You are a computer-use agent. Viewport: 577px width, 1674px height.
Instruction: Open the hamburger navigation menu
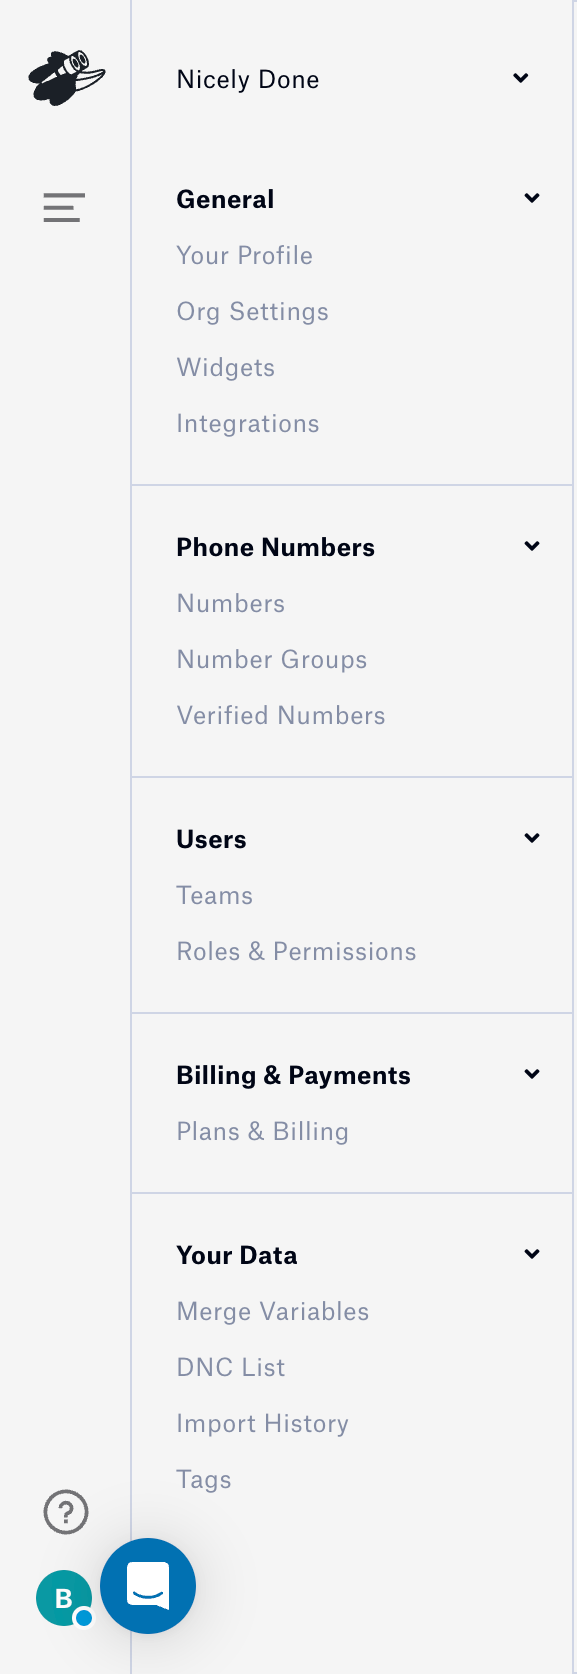click(63, 207)
